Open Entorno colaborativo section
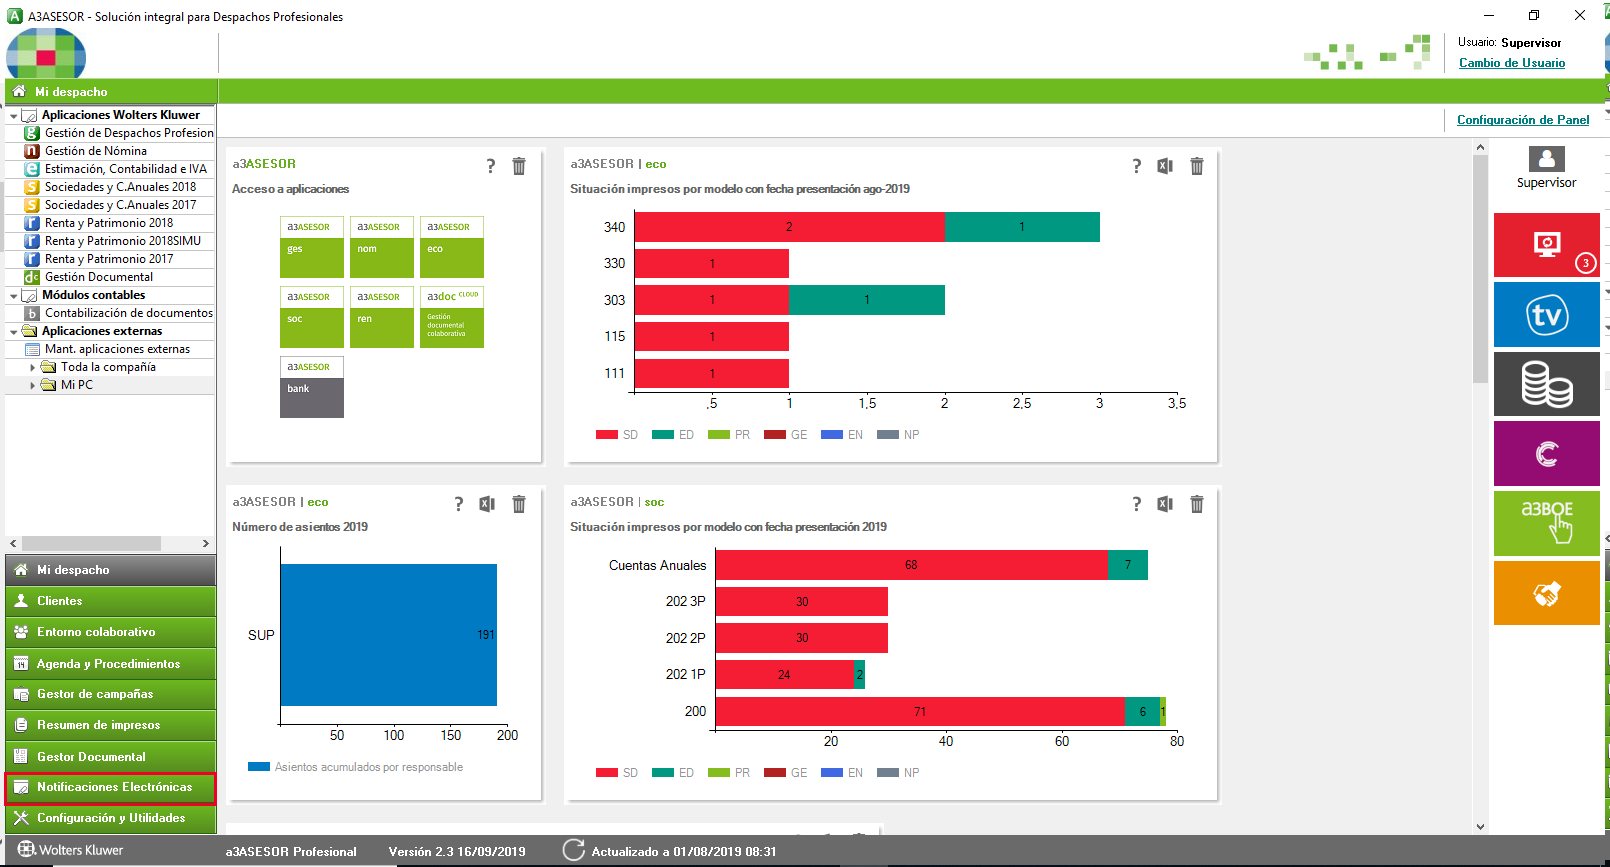The height and width of the screenshot is (867, 1610). pyautogui.click(x=110, y=632)
